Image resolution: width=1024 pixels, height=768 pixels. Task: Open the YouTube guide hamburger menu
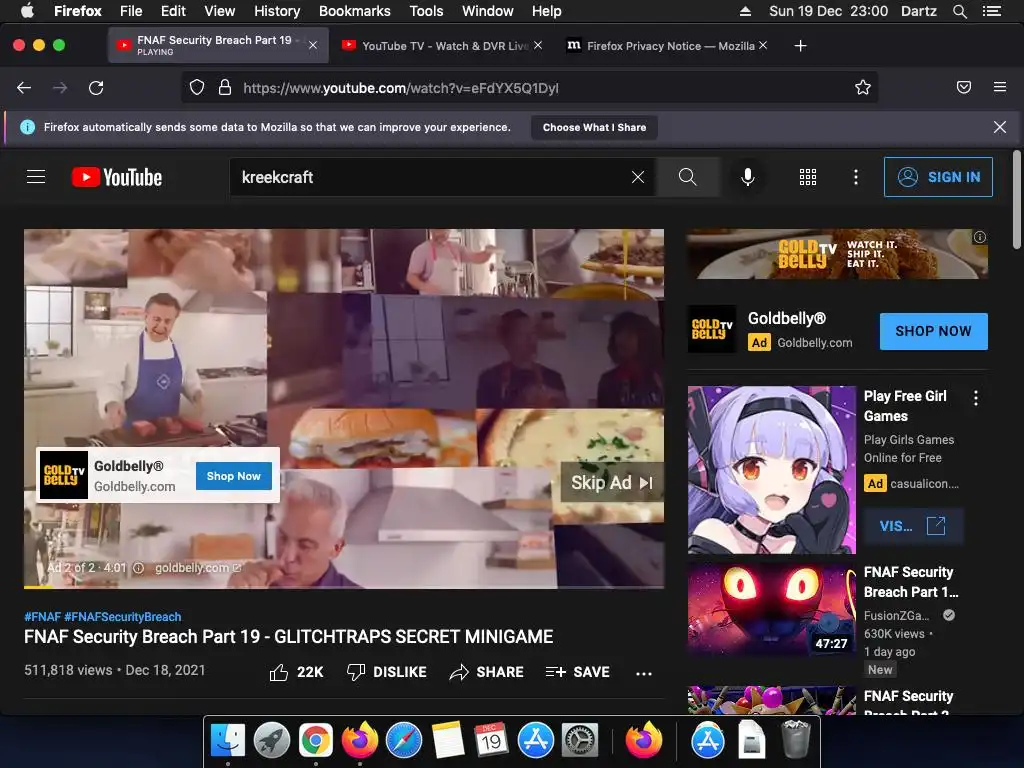coord(36,177)
